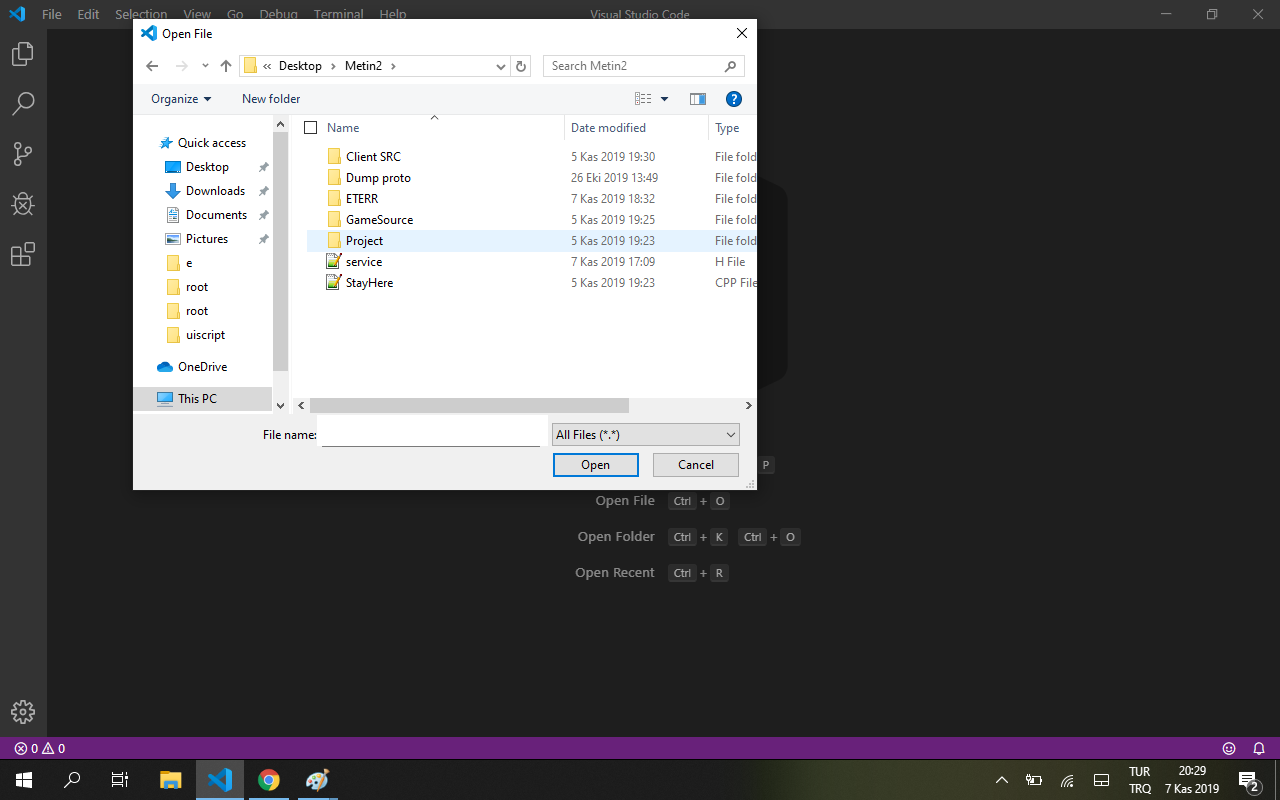Open the Windows action center notifications
This screenshot has width=1280, height=800.
[x=1248, y=780]
